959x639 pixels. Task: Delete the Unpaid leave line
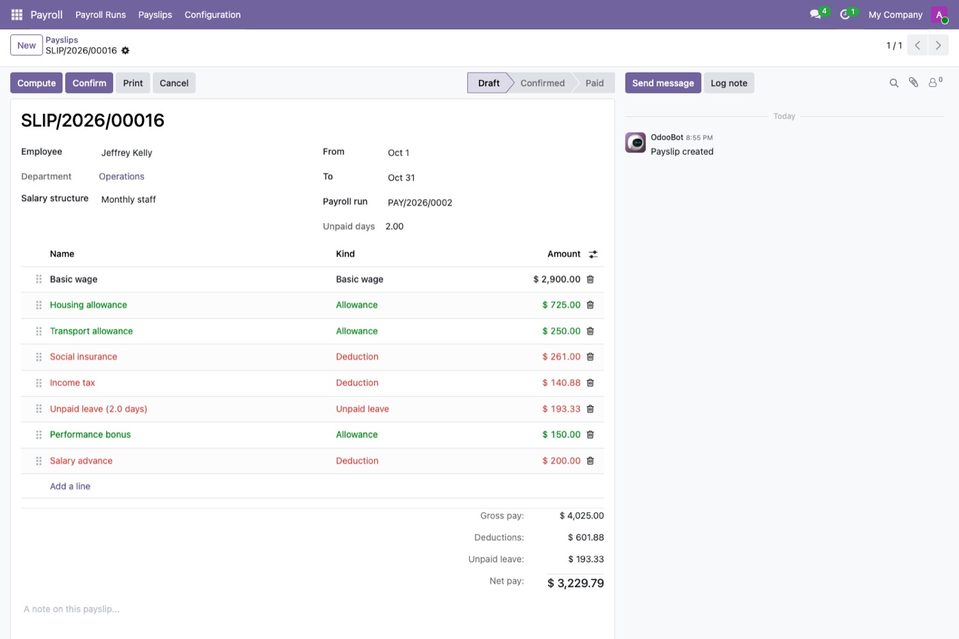(x=590, y=409)
